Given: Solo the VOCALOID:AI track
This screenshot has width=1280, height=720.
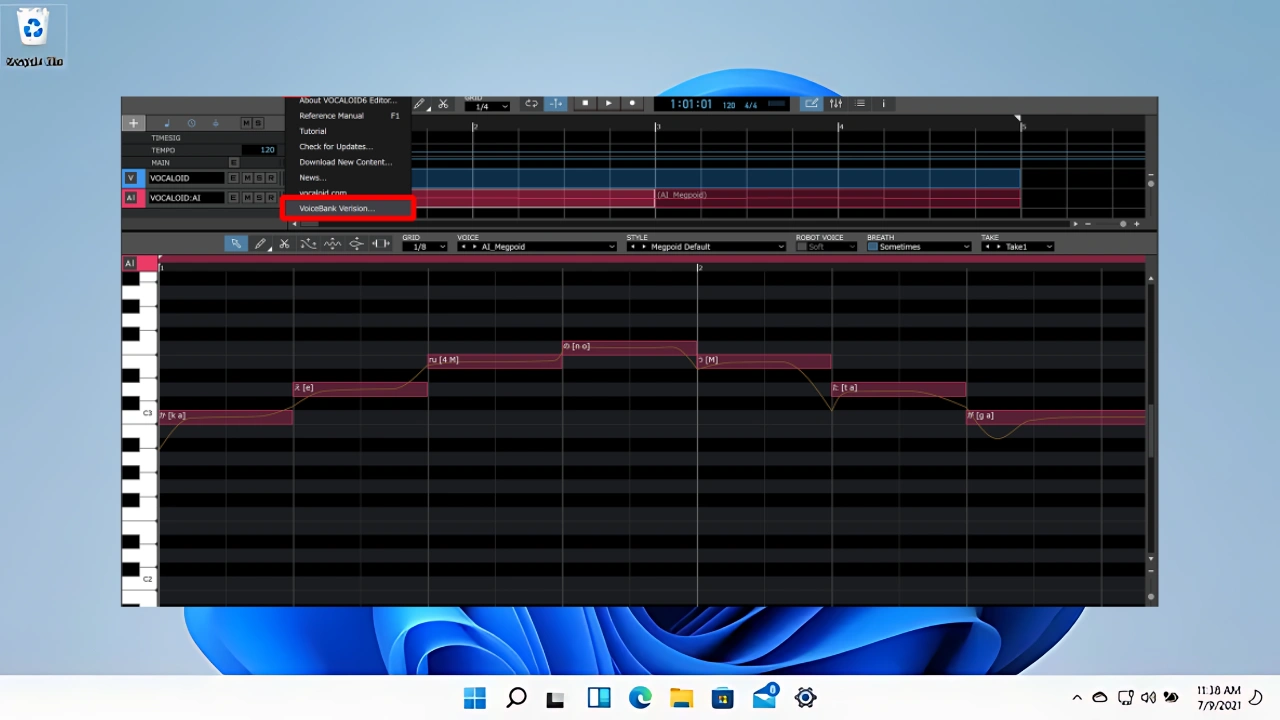Looking at the screenshot, I should tap(258, 198).
